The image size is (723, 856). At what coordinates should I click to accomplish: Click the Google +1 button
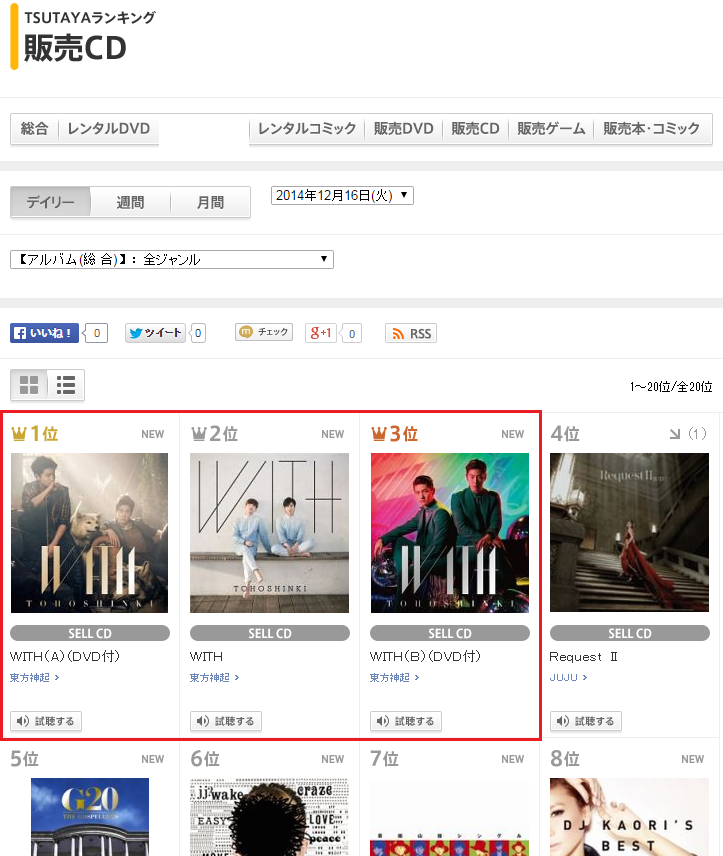(321, 333)
